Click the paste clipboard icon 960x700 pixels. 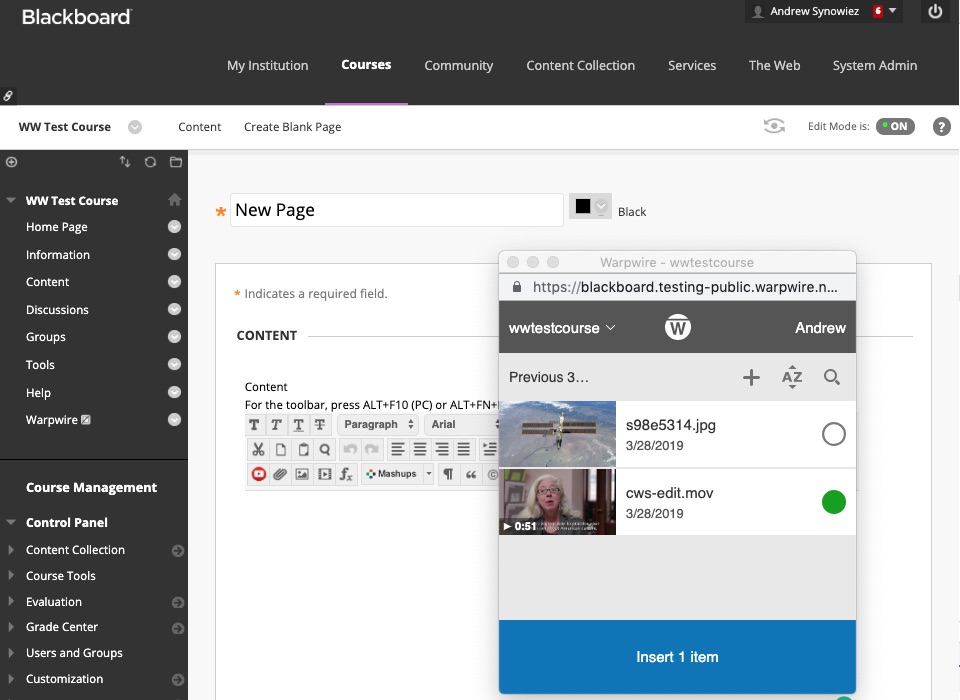pyautogui.click(x=303, y=450)
